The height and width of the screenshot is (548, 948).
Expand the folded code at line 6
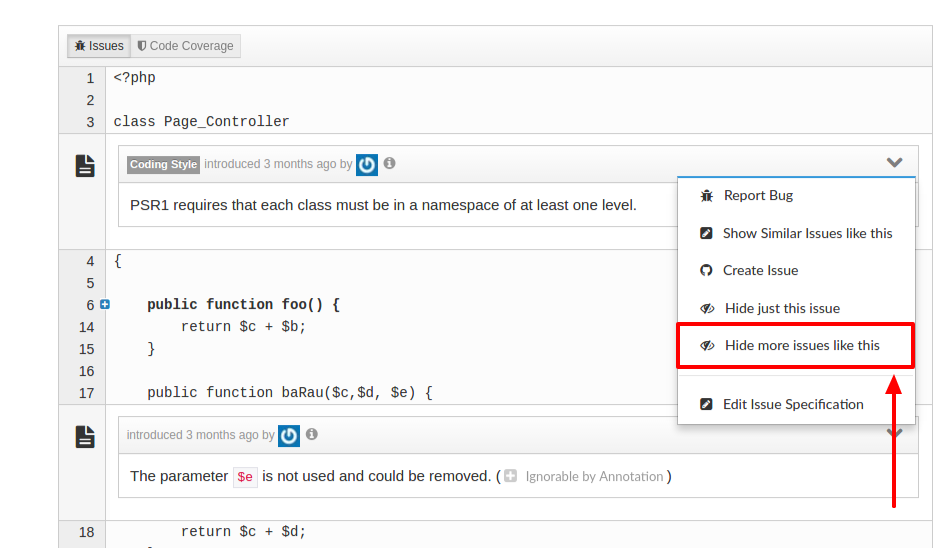[105, 304]
